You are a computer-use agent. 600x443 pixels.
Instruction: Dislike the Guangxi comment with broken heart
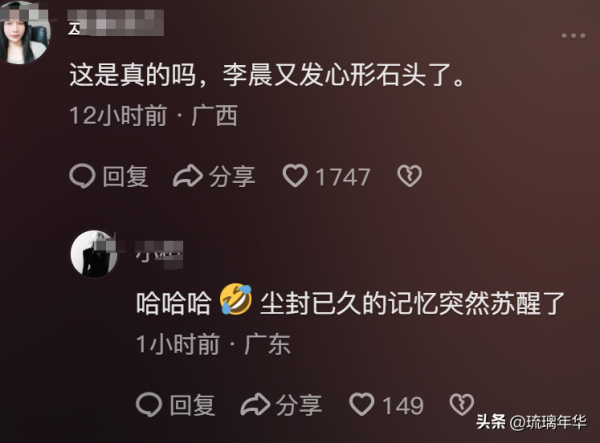pyautogui.click(x=409, y=176)
